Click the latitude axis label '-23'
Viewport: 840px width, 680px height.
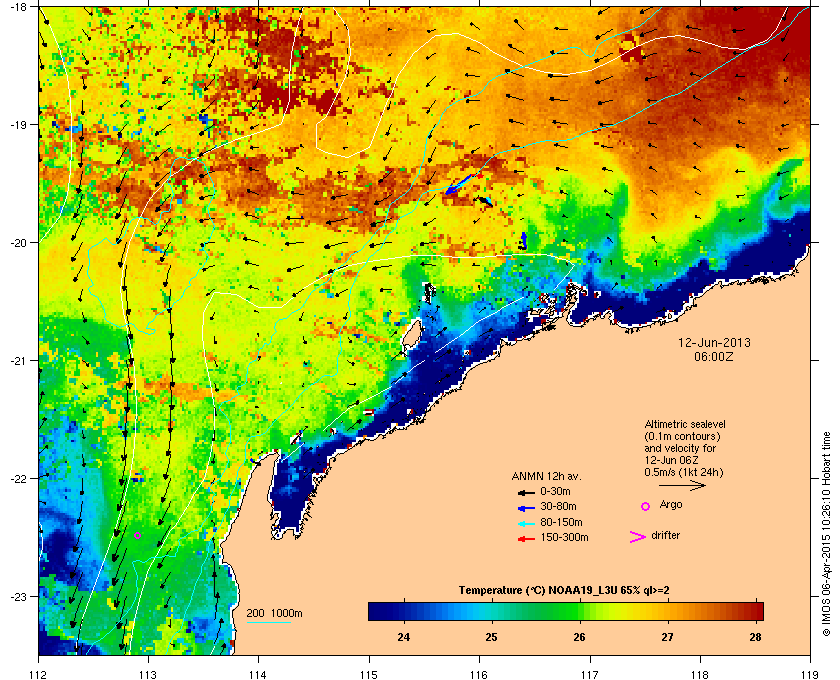[x=18, y=596]
